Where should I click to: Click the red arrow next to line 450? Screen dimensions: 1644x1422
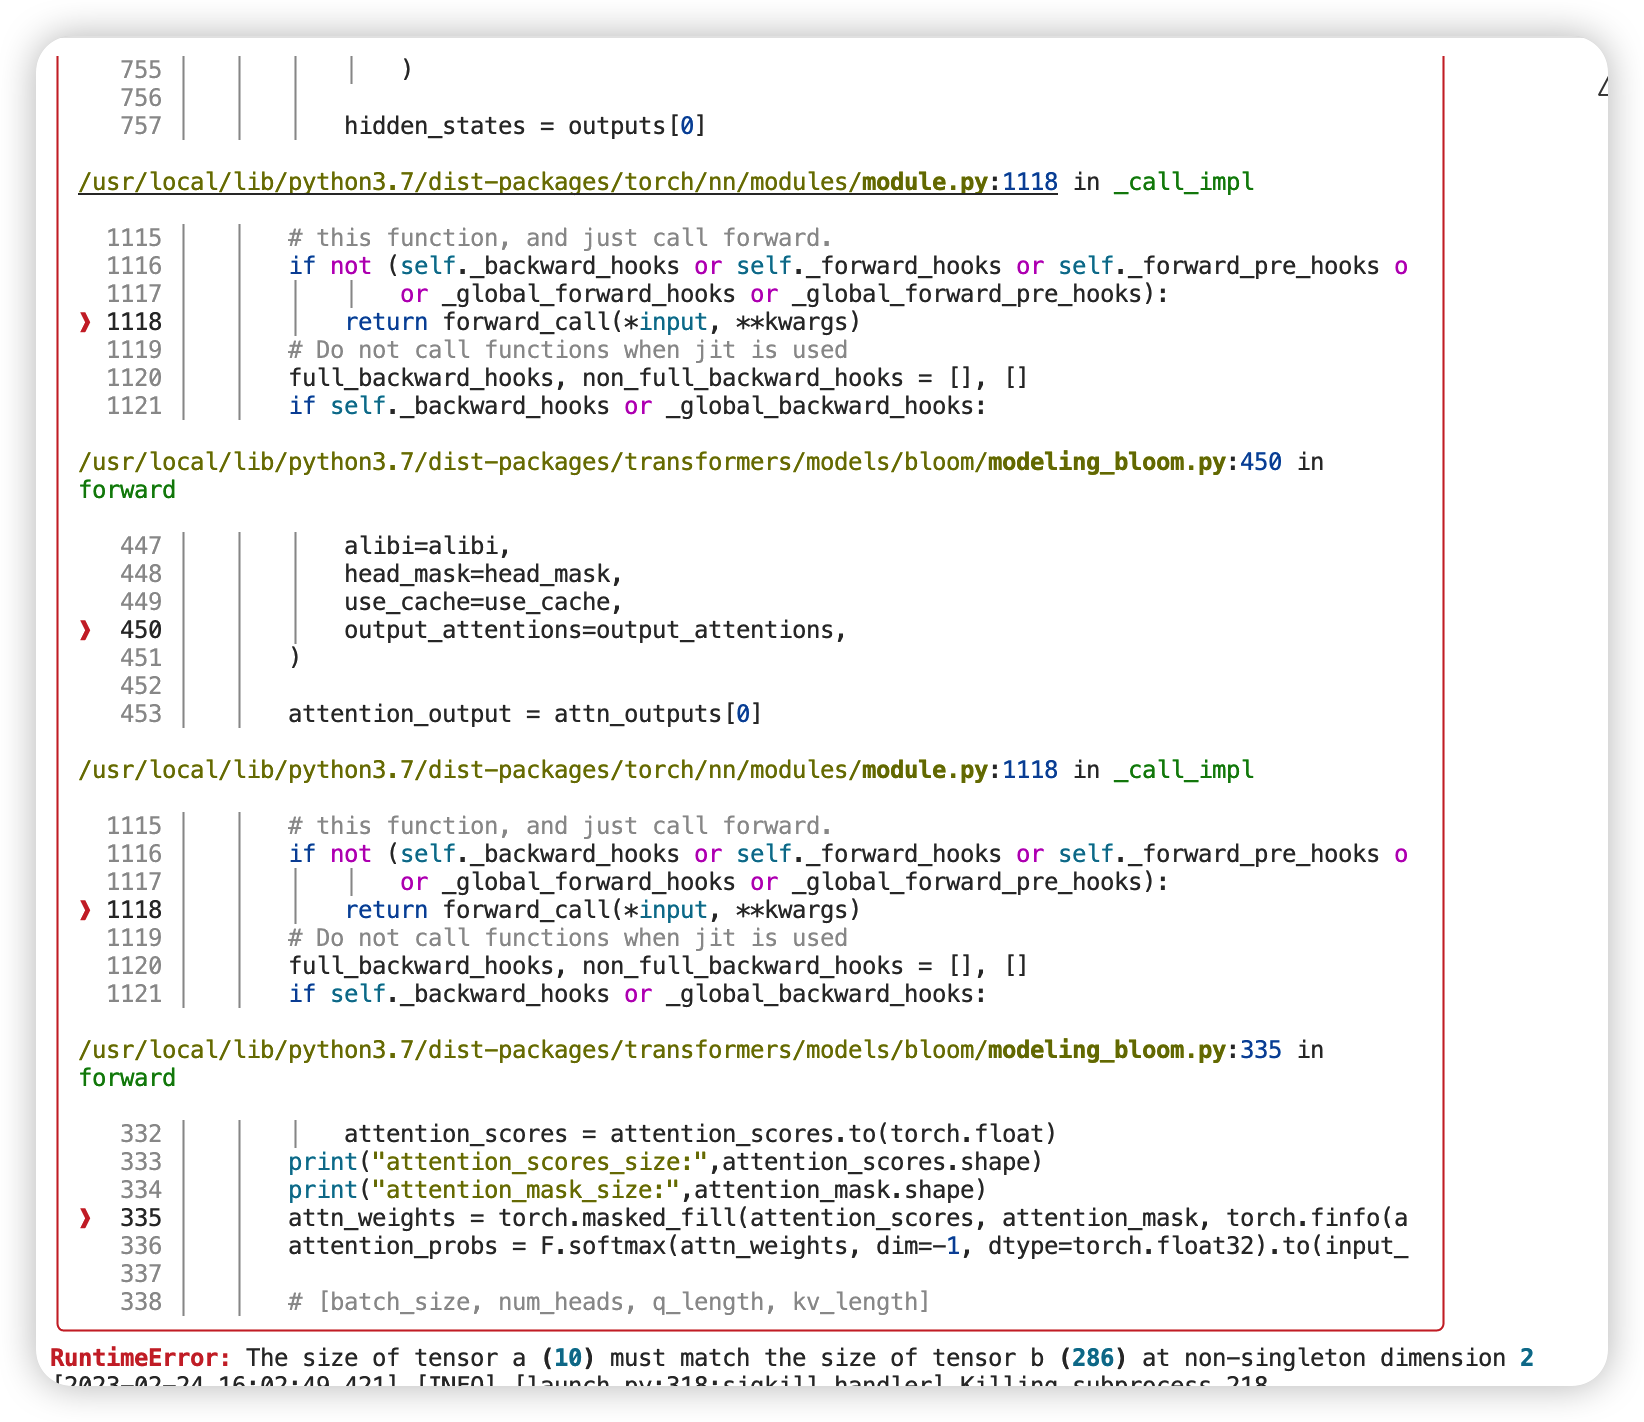pos(84,629)
